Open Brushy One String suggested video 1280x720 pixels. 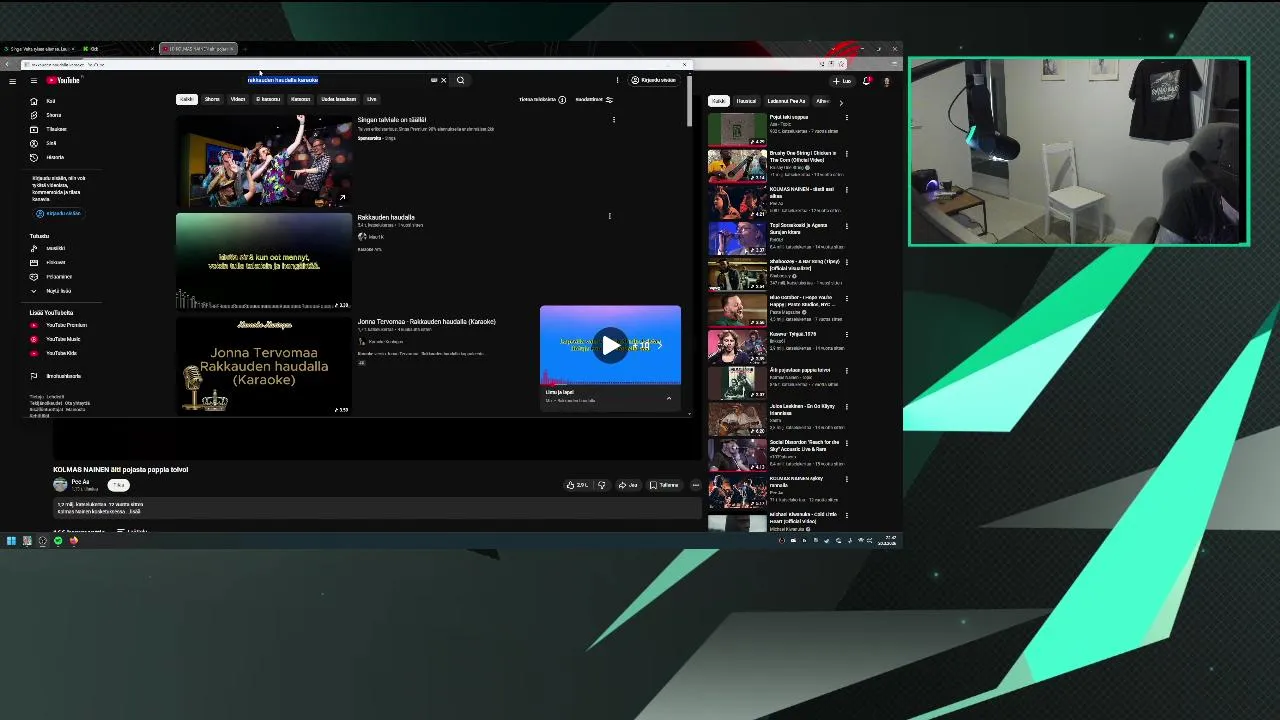tap(737, 165)
